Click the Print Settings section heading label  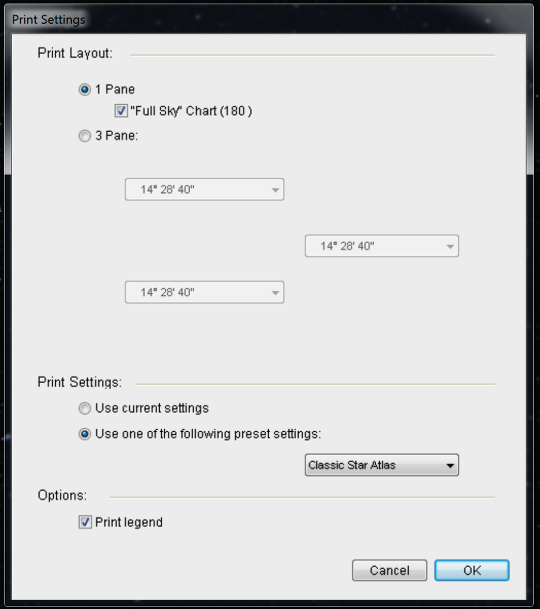tap(80, 382)
